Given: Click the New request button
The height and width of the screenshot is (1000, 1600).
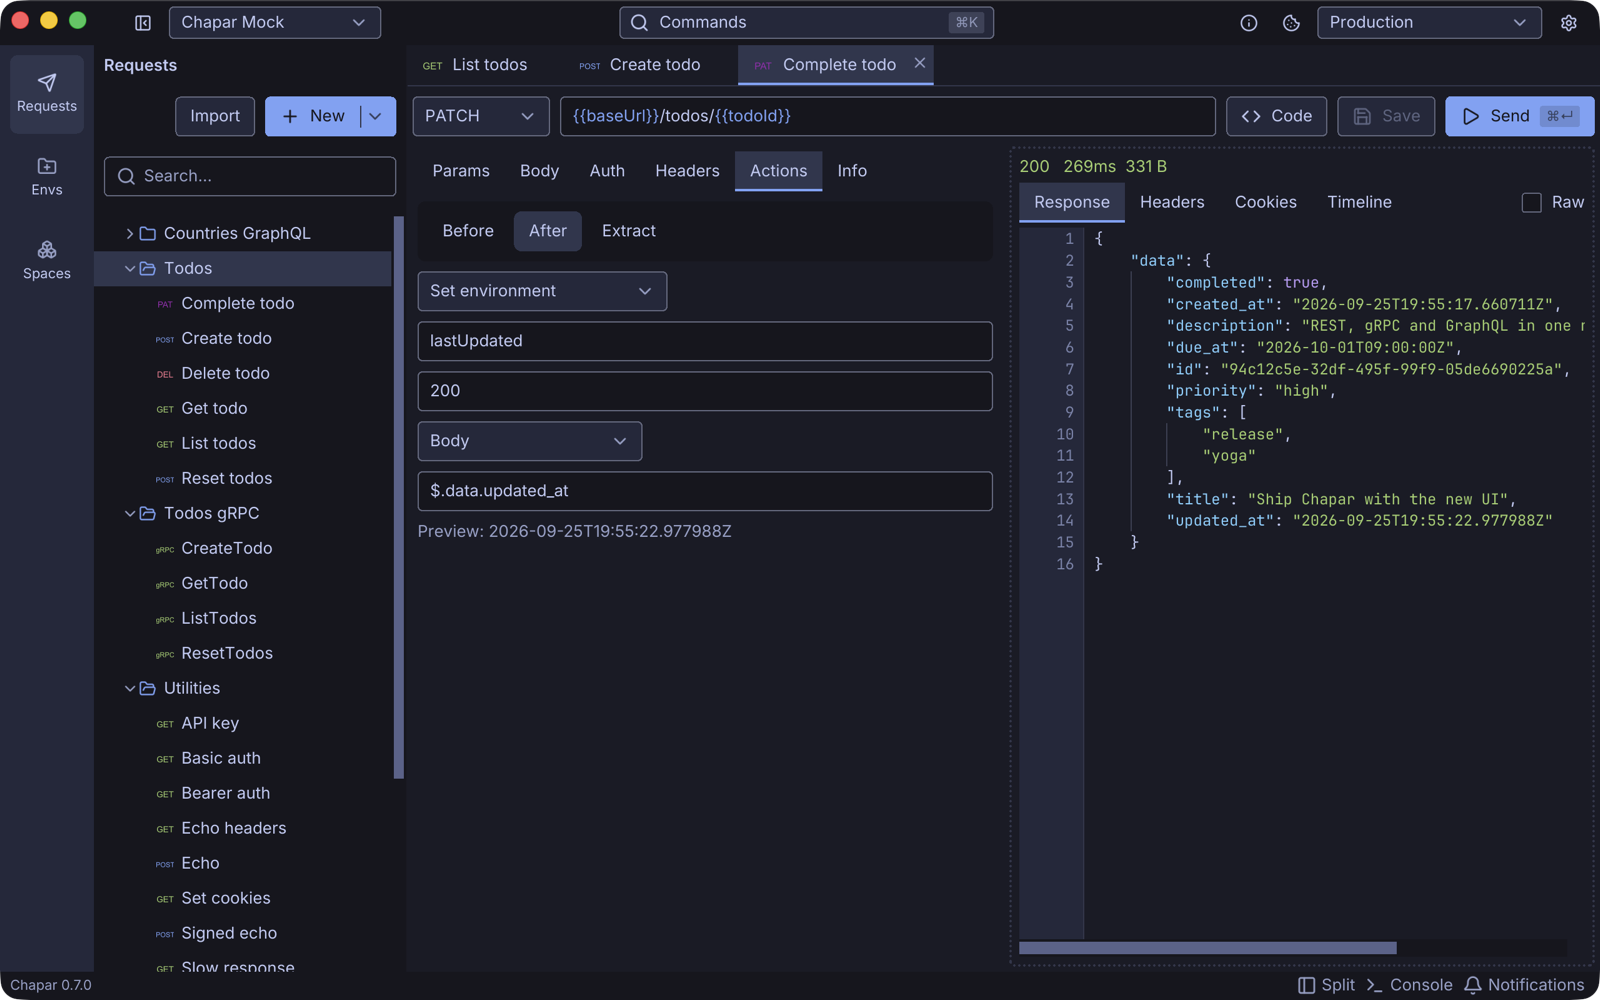Looking at the screenshot, I should [313, 116].
